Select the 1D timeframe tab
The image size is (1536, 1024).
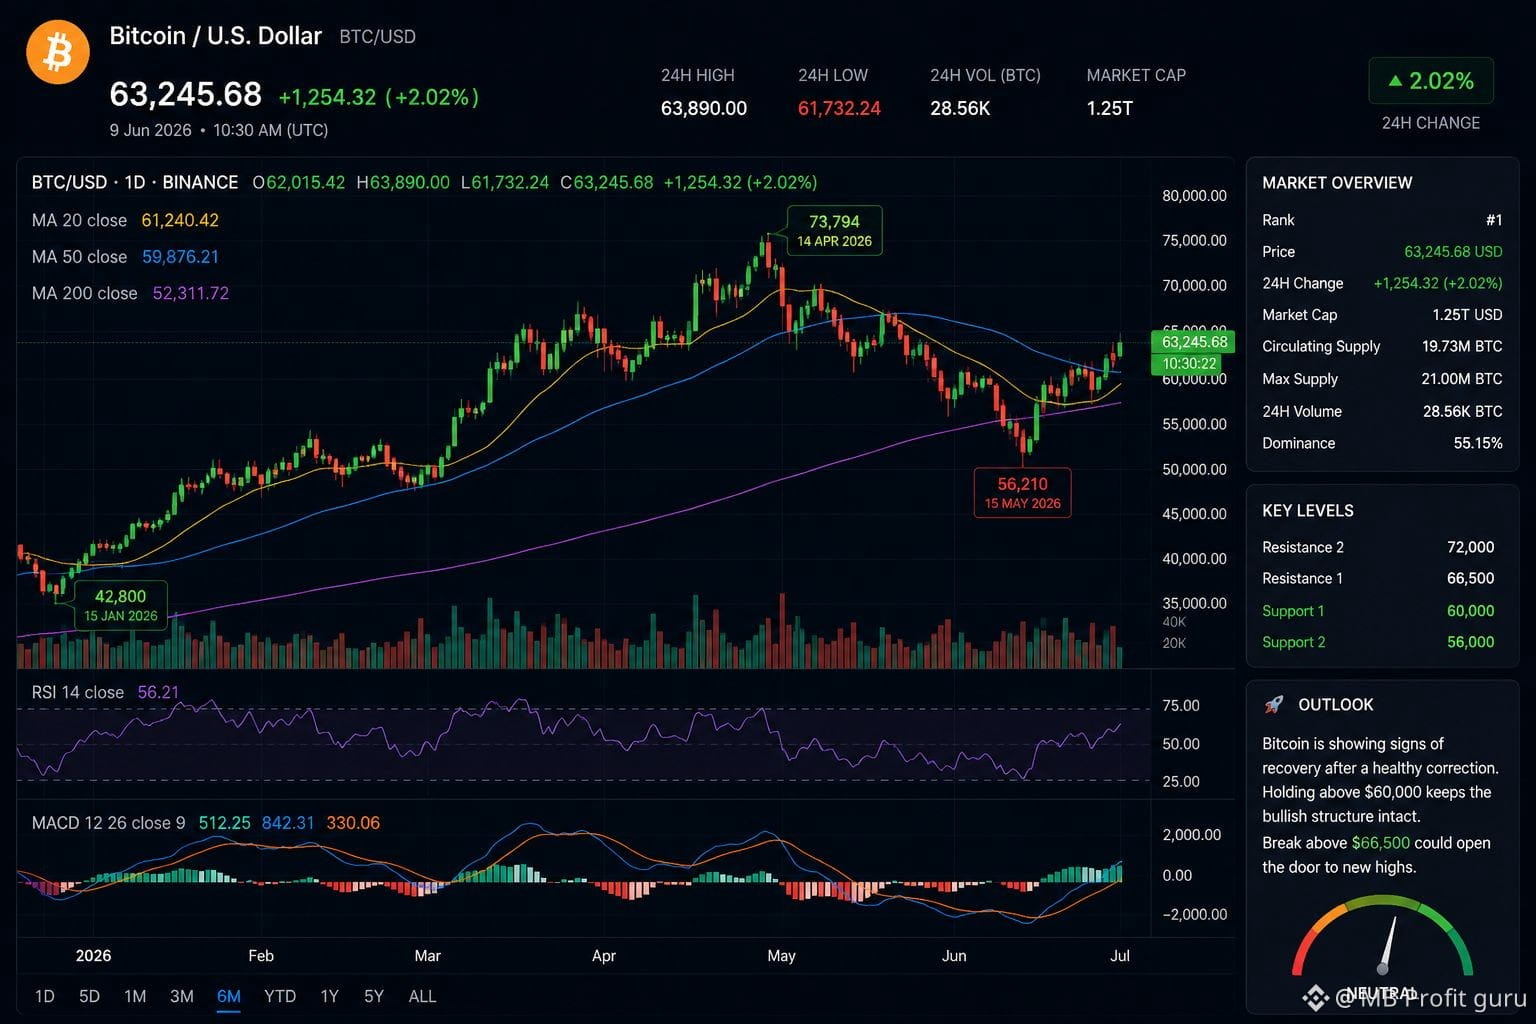click(x=45, y=996)
